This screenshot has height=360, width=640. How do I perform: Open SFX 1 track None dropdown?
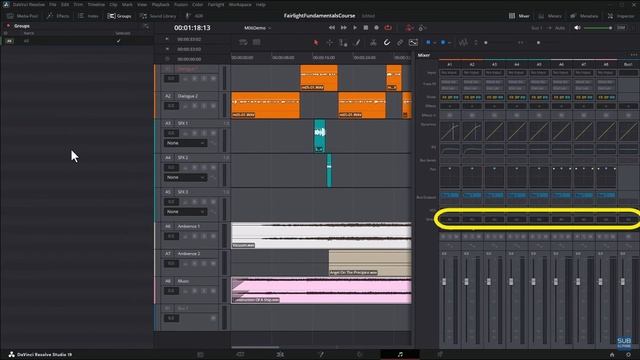[x=185, y=143]
